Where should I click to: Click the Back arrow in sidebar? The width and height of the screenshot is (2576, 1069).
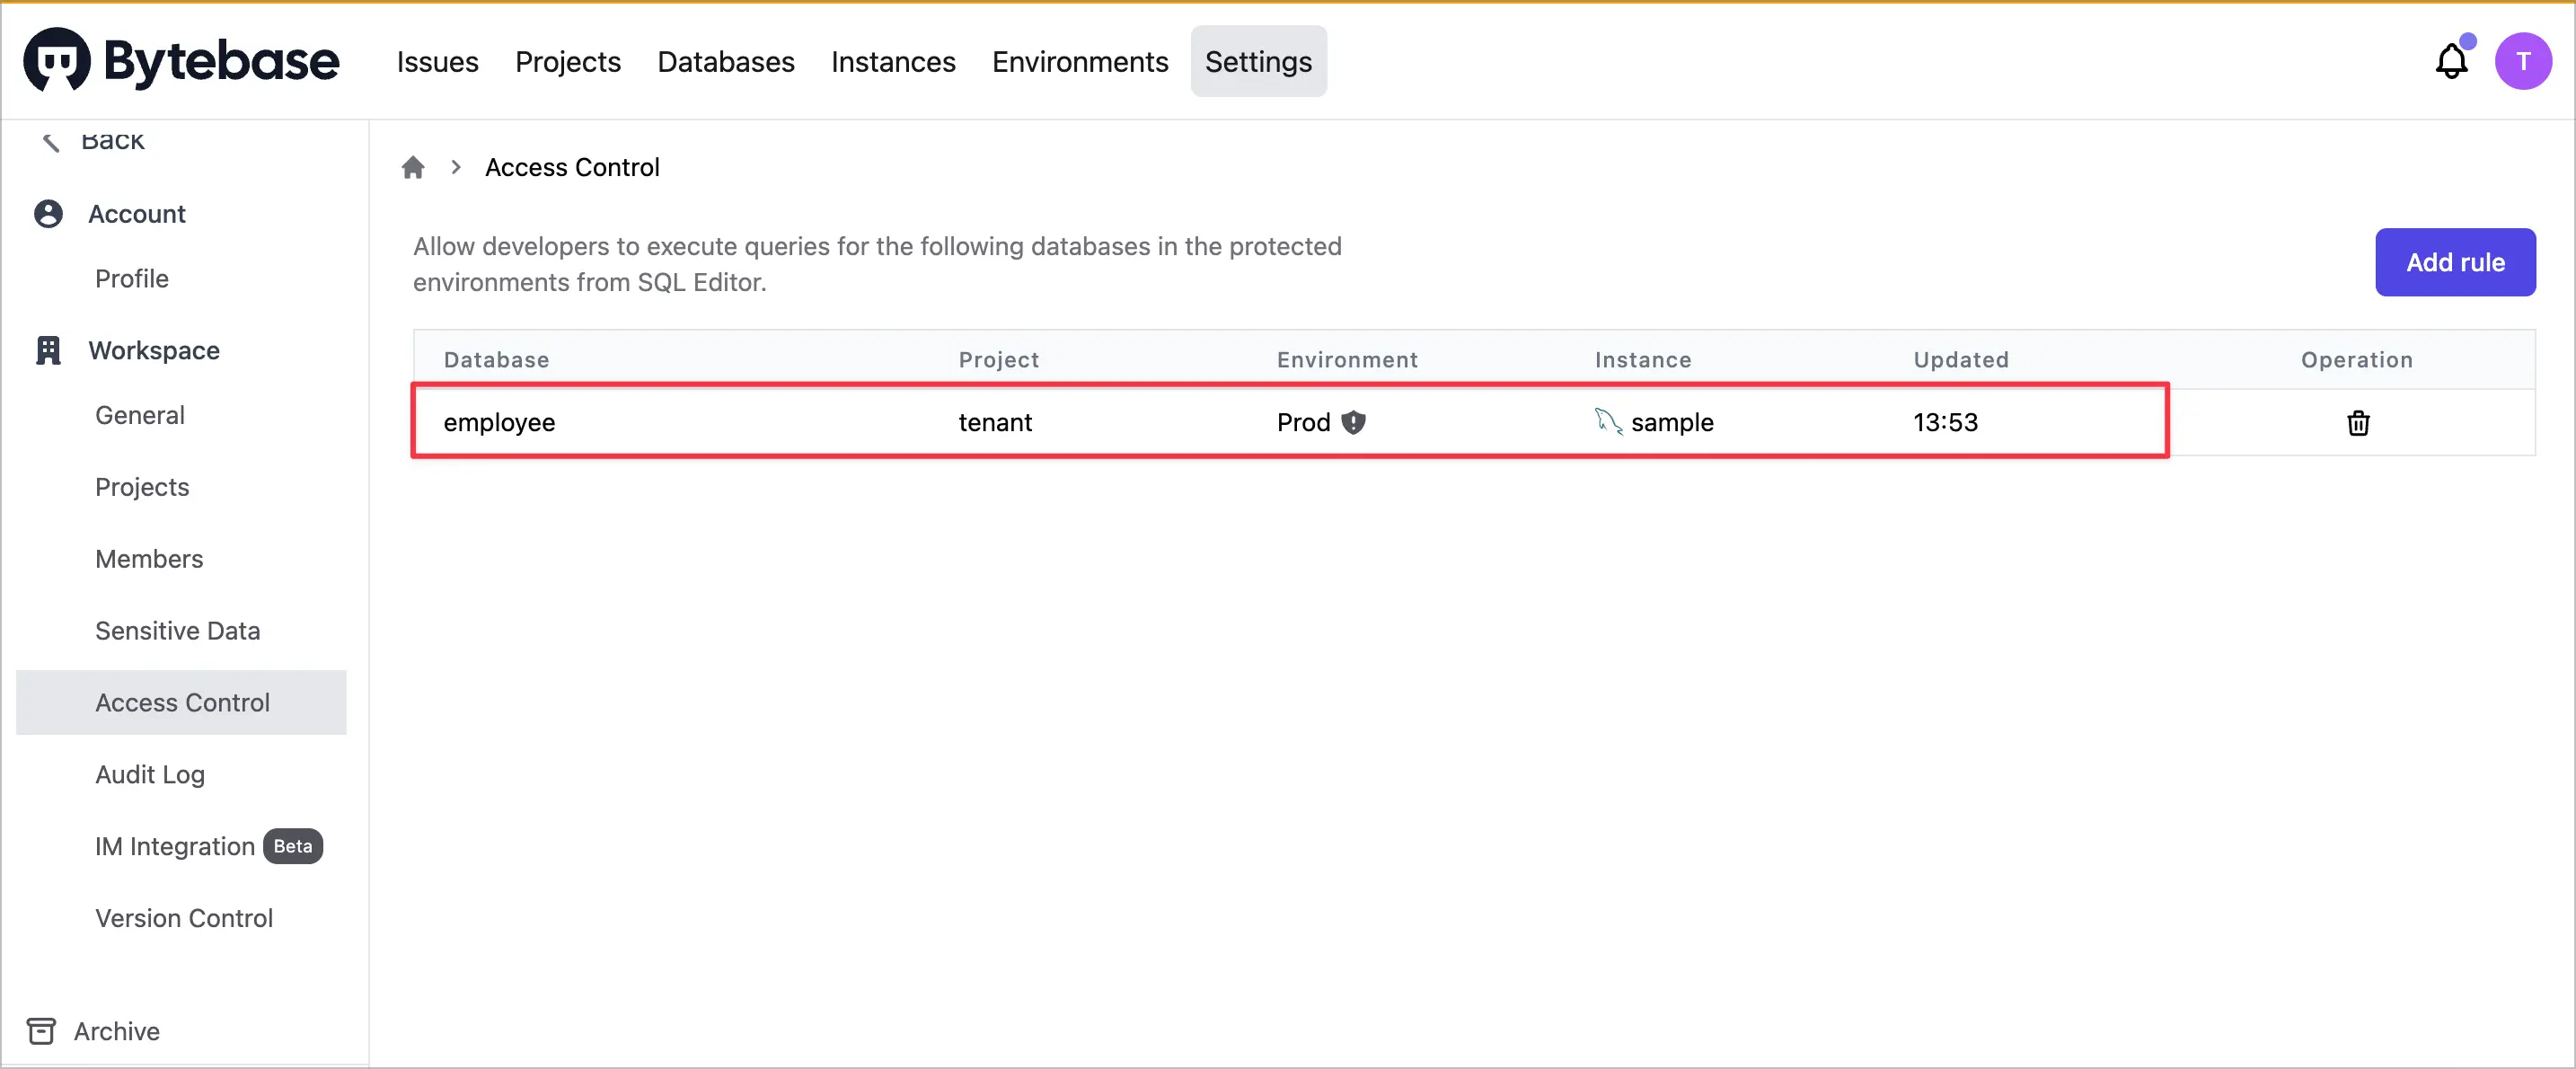[x=51, y=142]
